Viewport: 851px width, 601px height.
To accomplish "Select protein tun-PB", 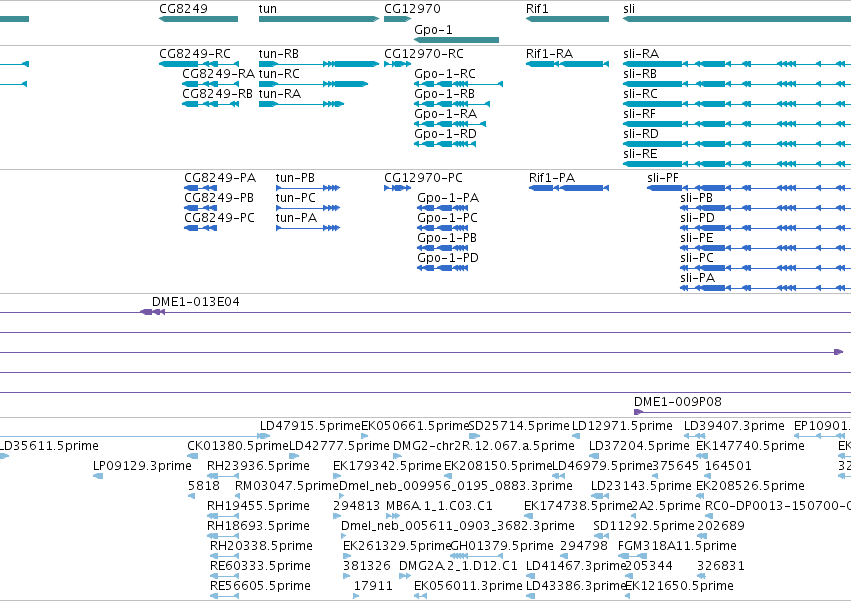I will click(308, 188).
